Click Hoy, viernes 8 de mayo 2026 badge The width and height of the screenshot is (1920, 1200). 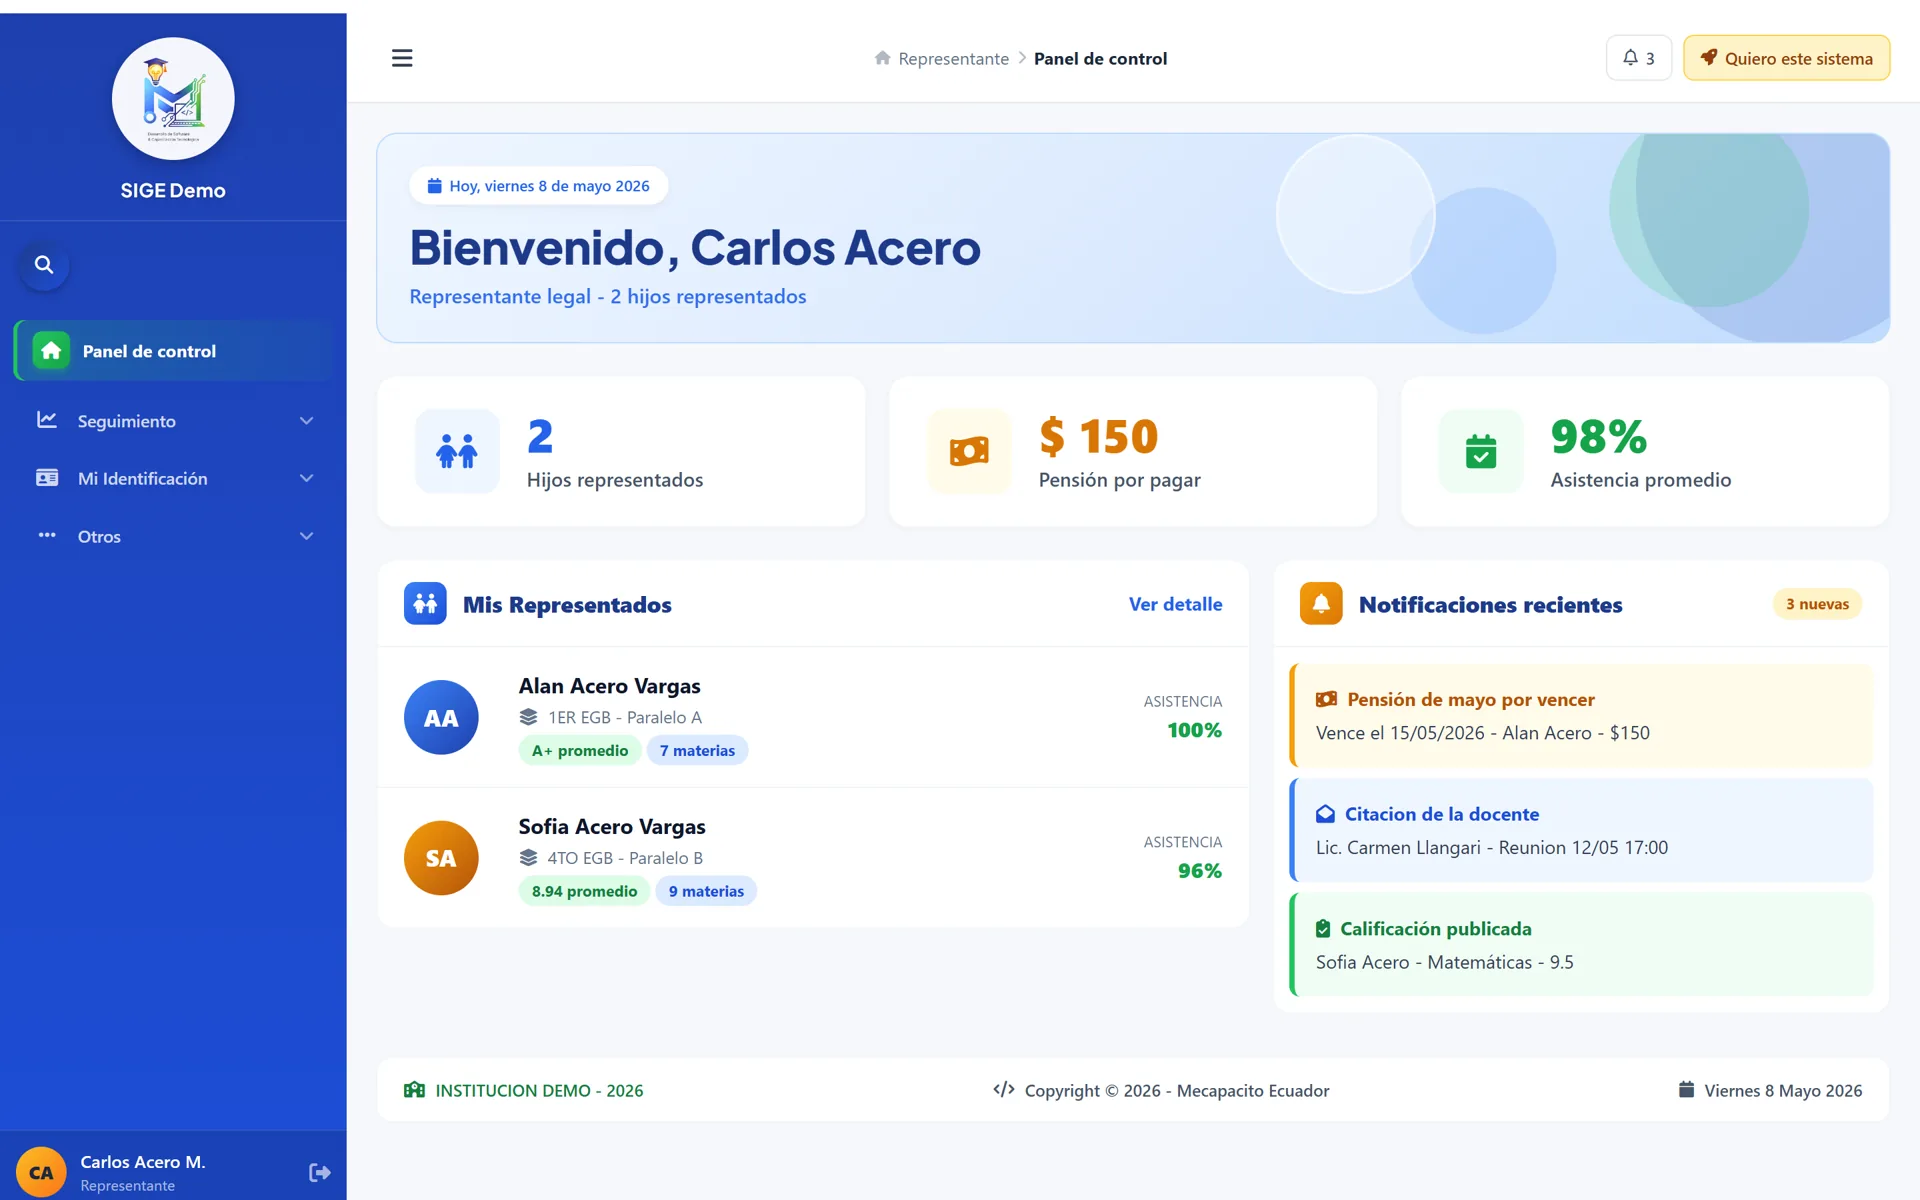[x=539, y=186]
